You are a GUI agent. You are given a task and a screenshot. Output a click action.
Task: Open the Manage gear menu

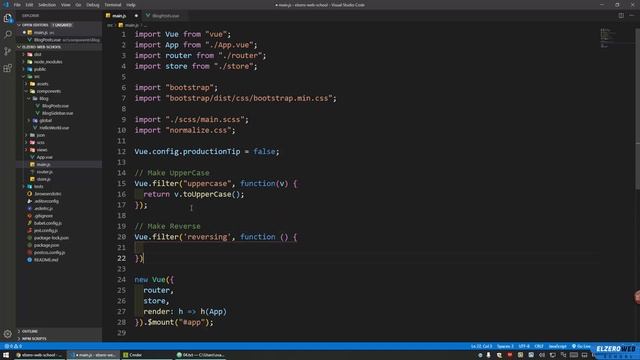point(8,334)
